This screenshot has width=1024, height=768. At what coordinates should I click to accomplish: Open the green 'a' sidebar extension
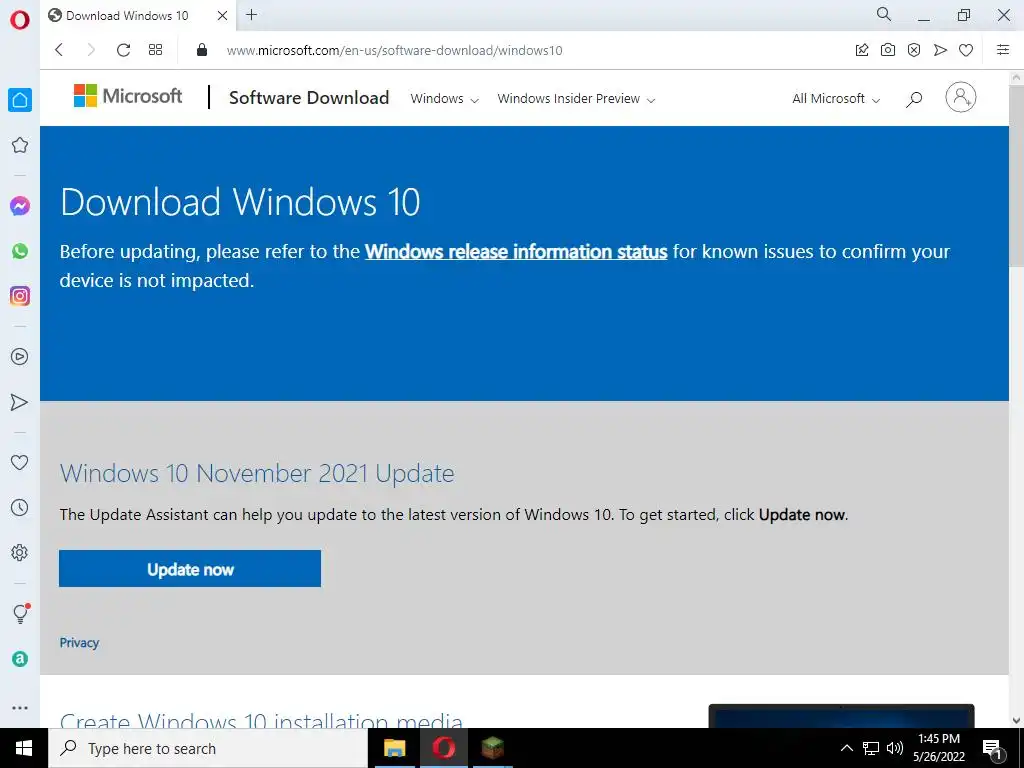[20, 659]
